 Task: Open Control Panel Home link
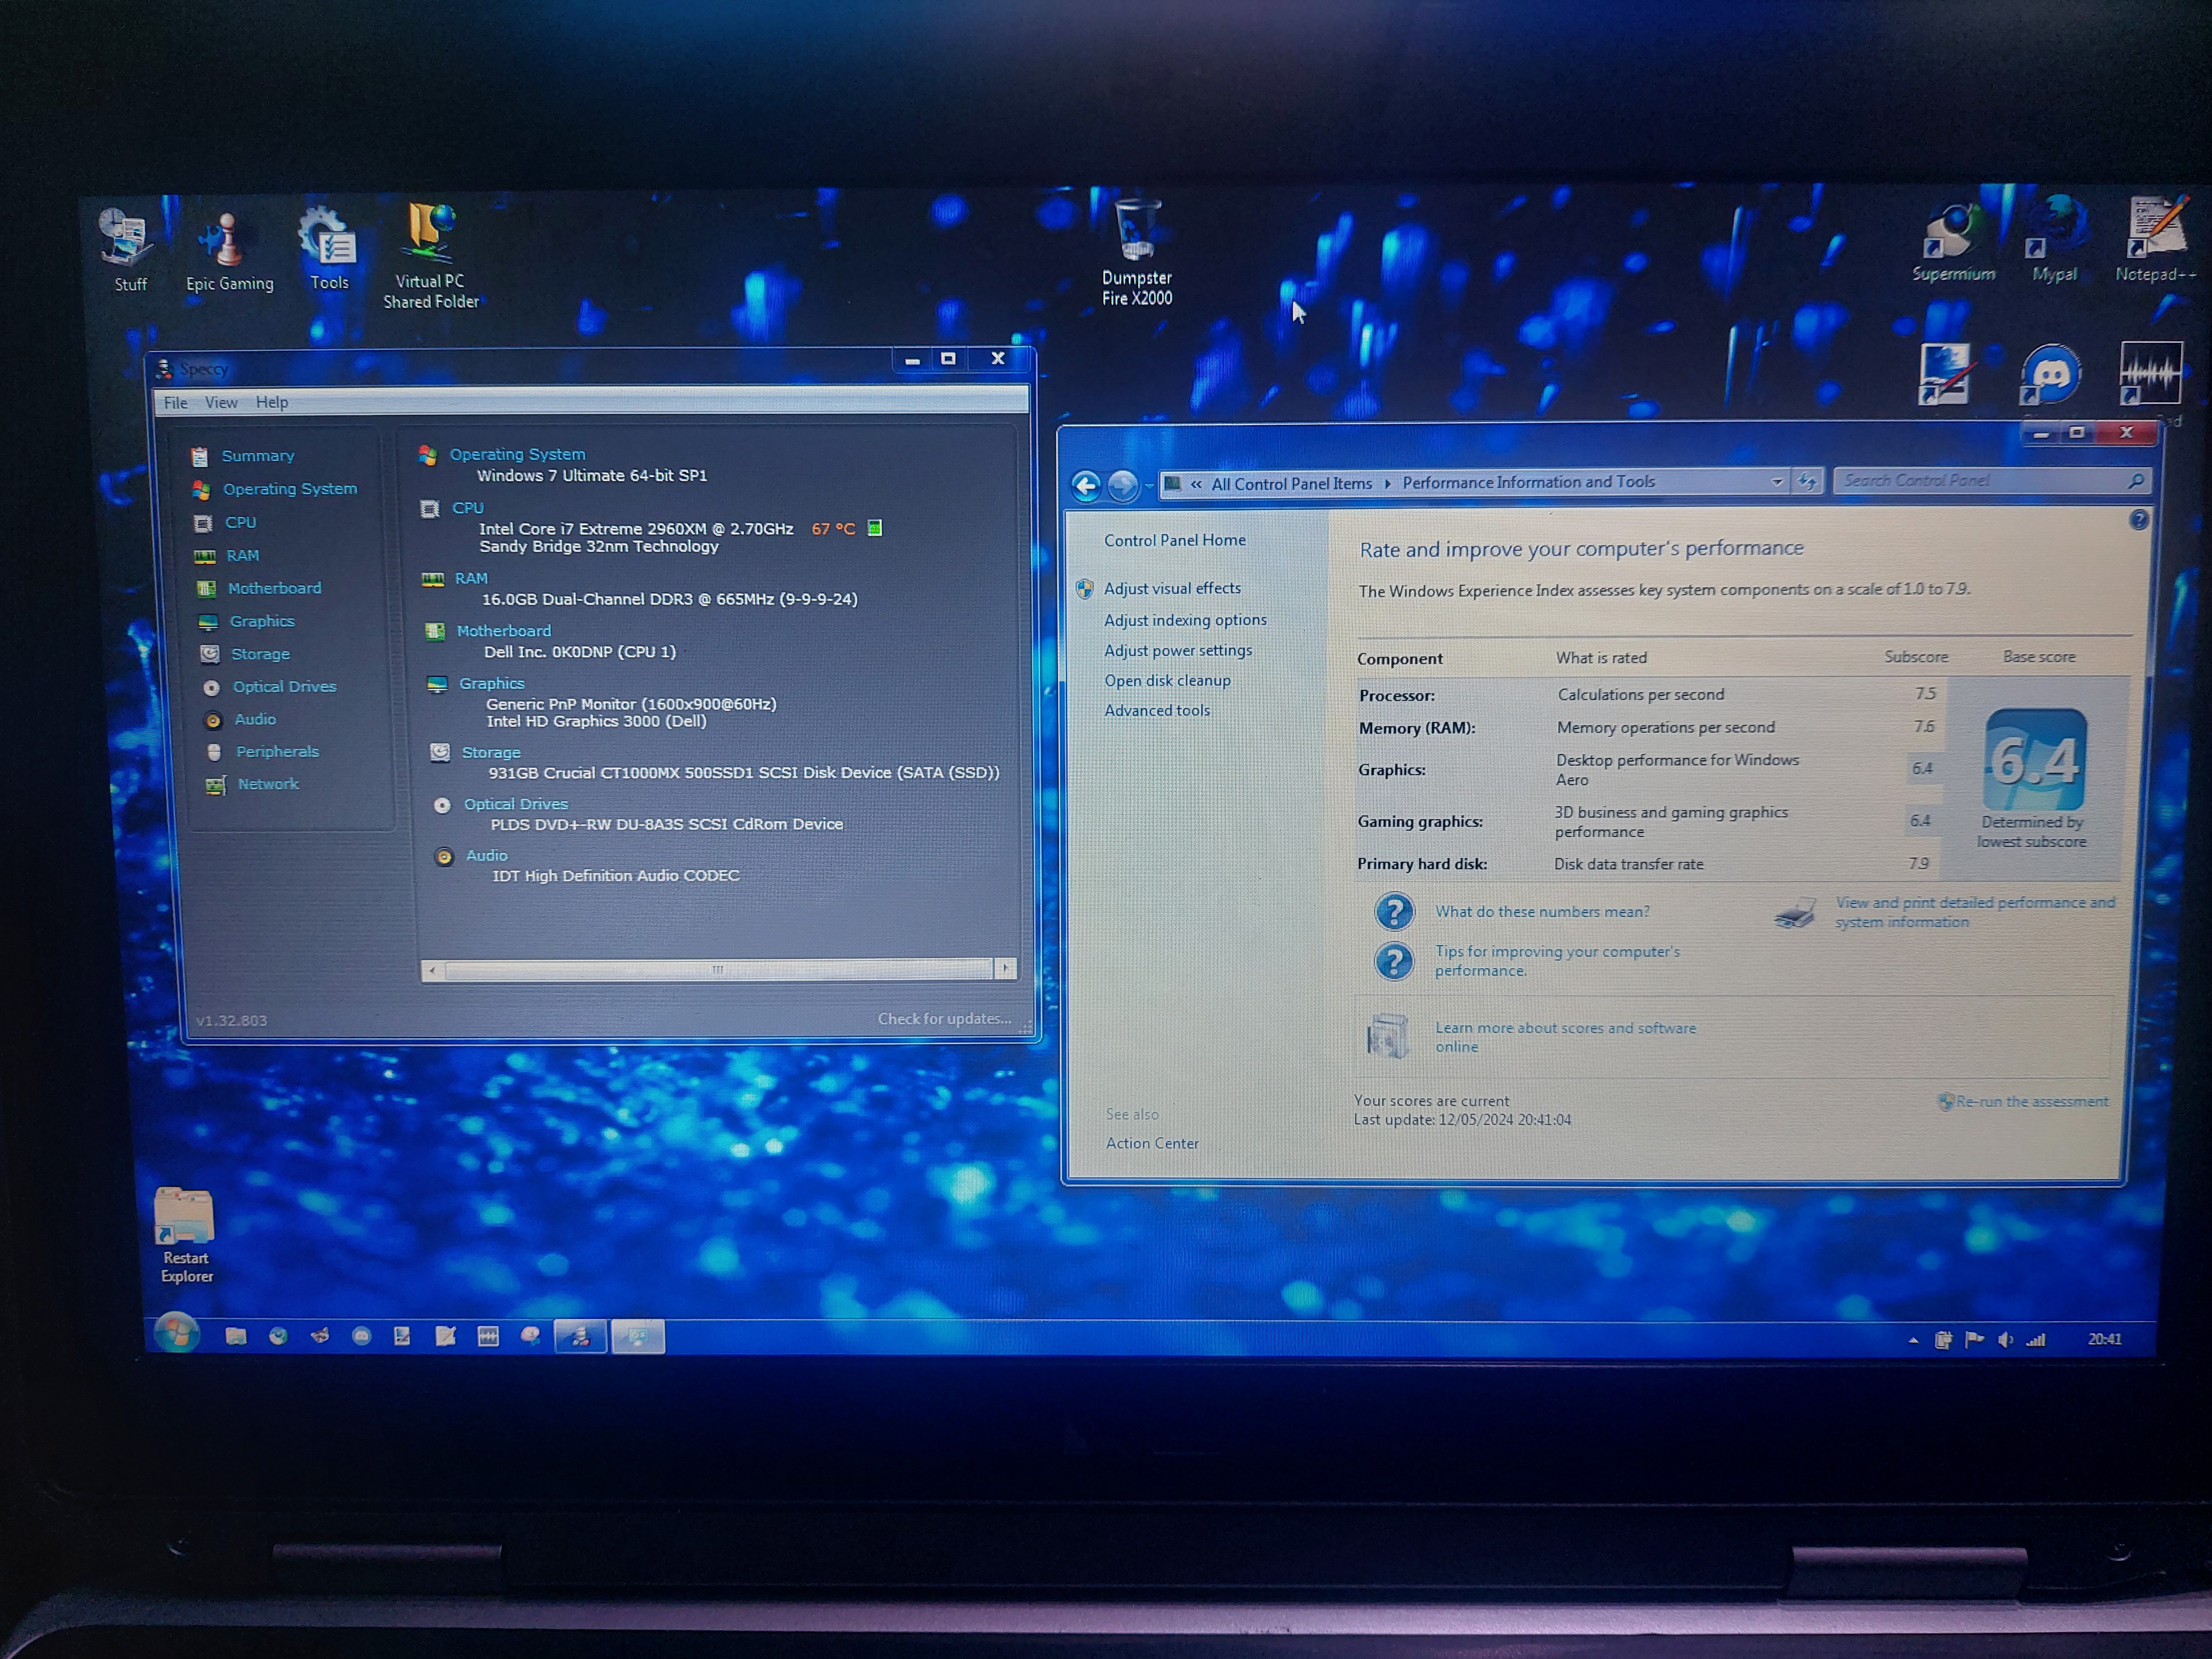[1174, 540]
